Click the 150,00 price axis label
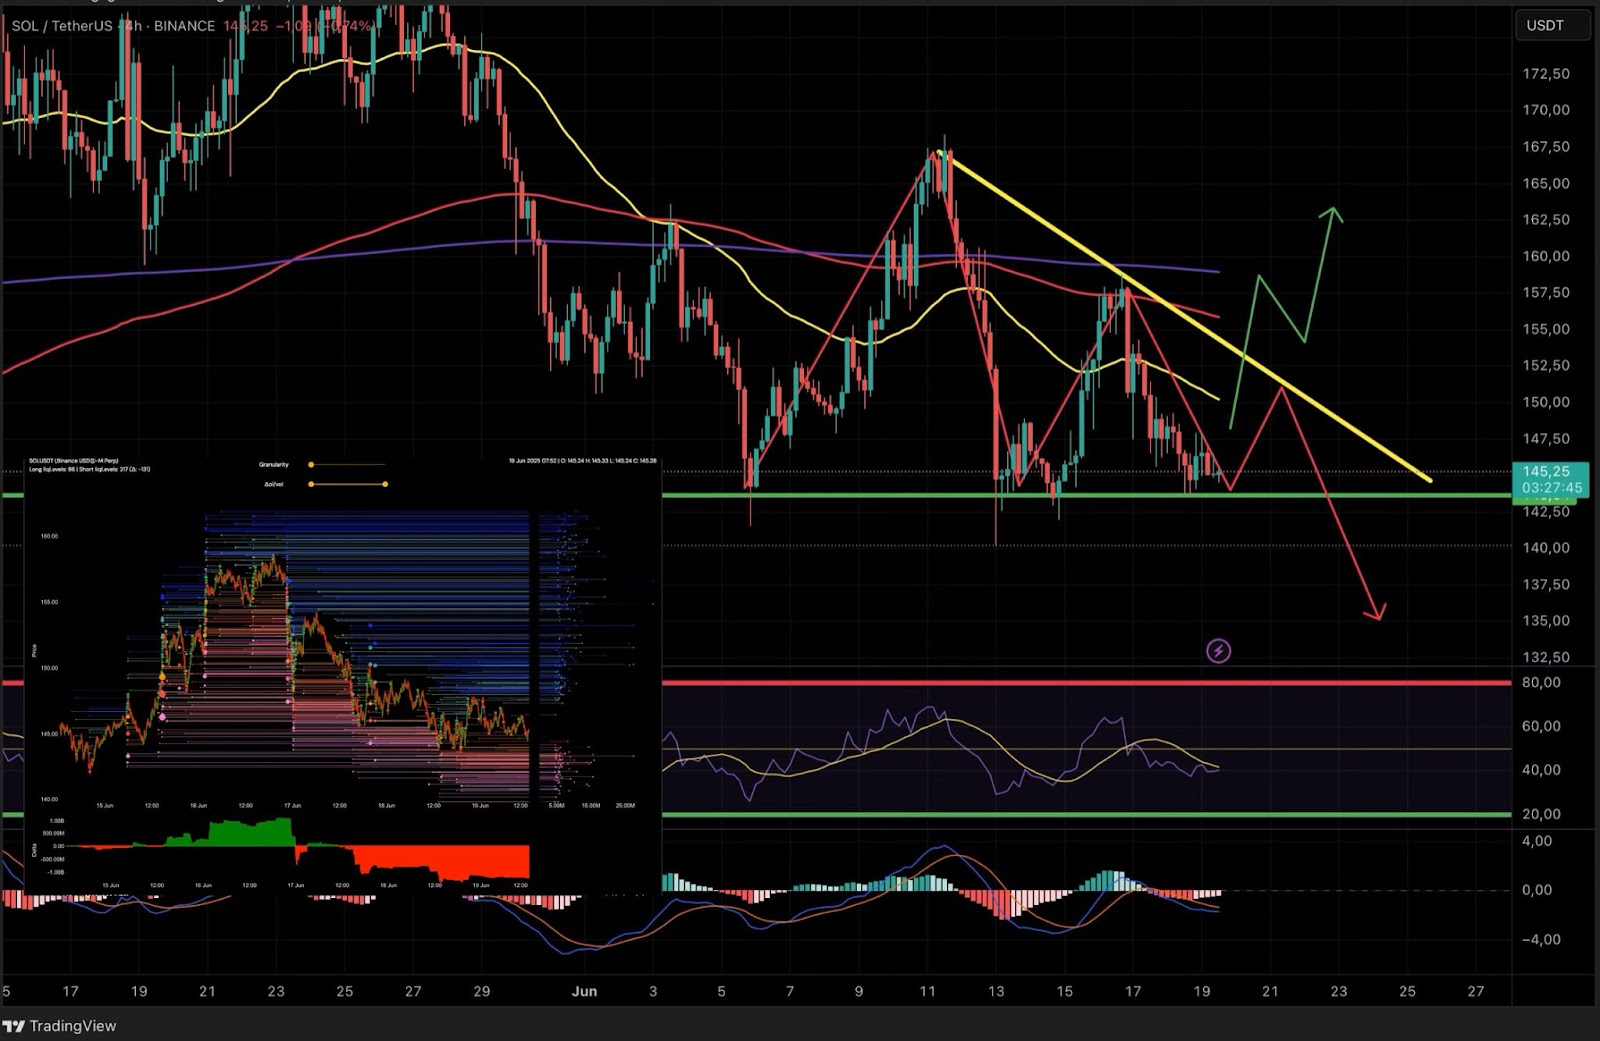This screenshot has width=1600, height=1041. coord(1546,402)
